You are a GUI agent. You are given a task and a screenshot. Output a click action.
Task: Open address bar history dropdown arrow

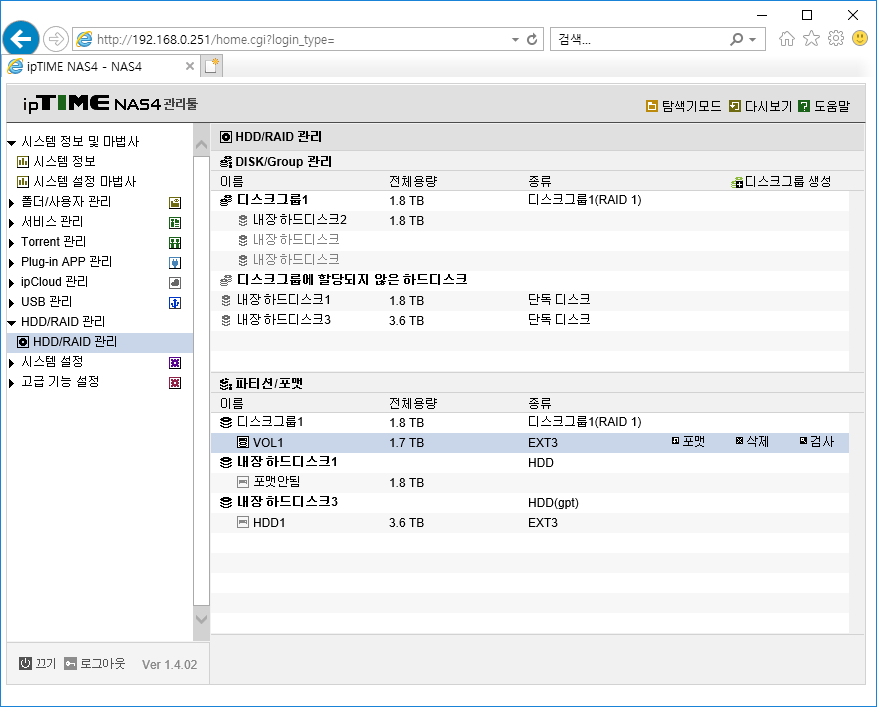[x=515, y=40]
